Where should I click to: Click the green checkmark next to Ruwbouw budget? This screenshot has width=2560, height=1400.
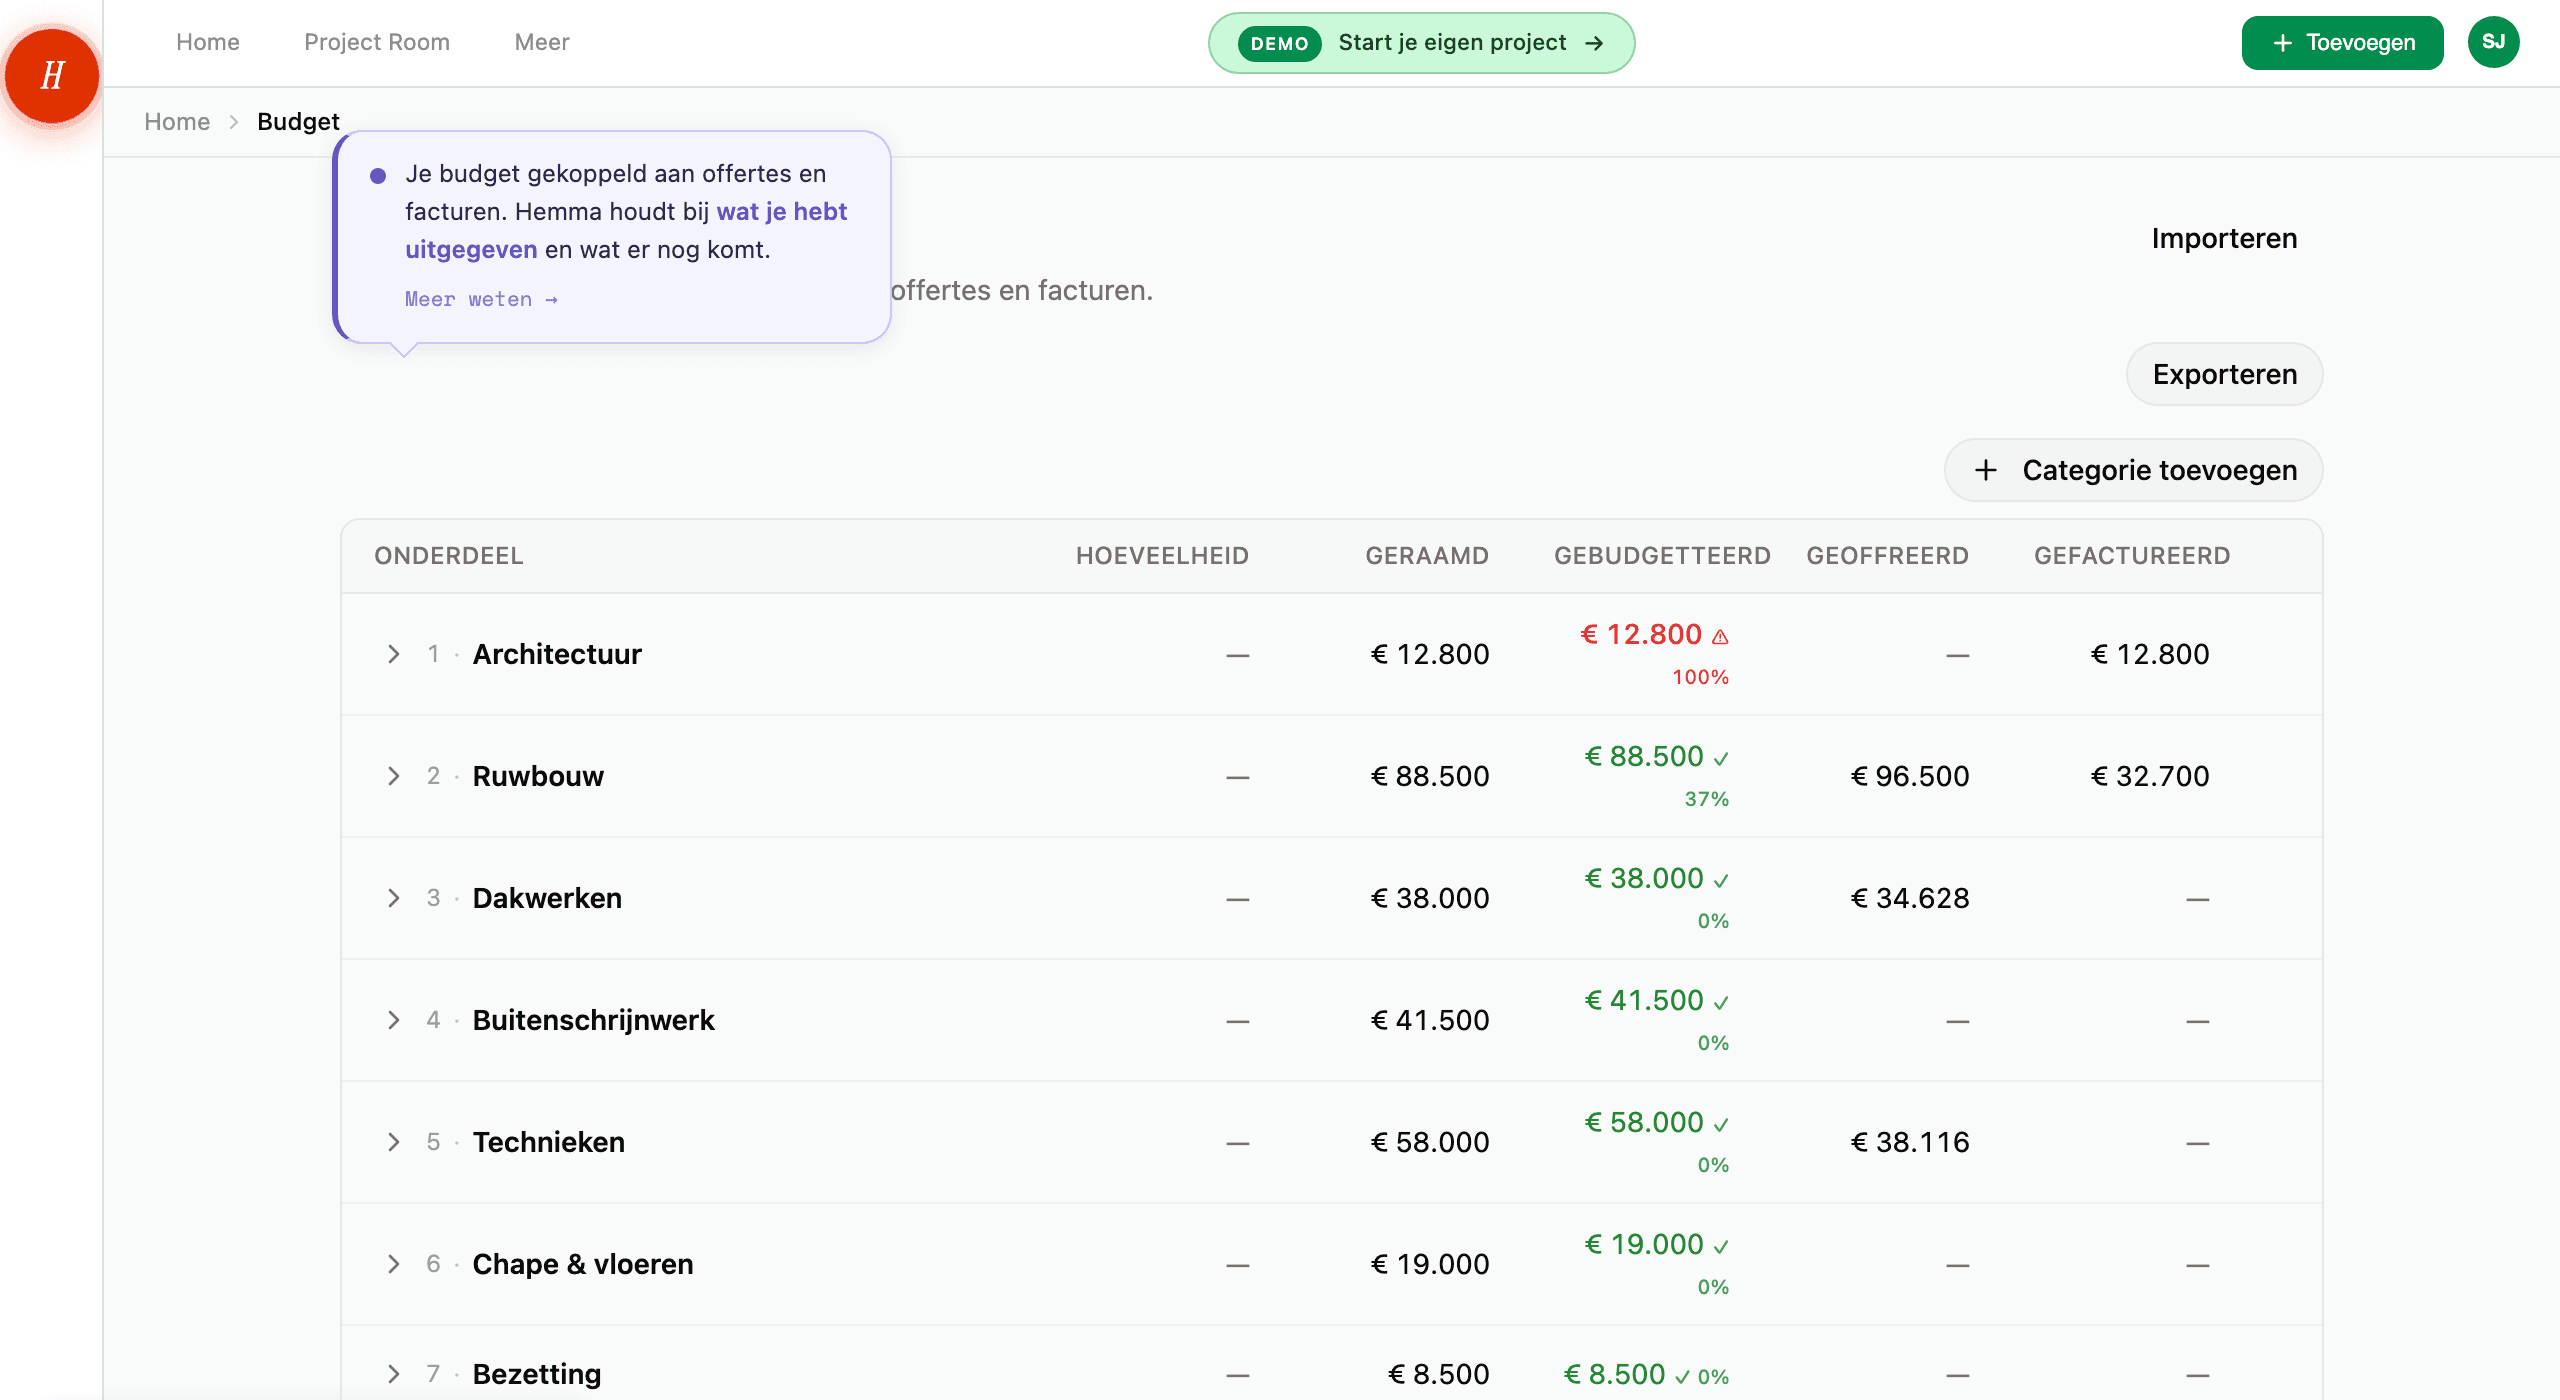coord(1721,759)
